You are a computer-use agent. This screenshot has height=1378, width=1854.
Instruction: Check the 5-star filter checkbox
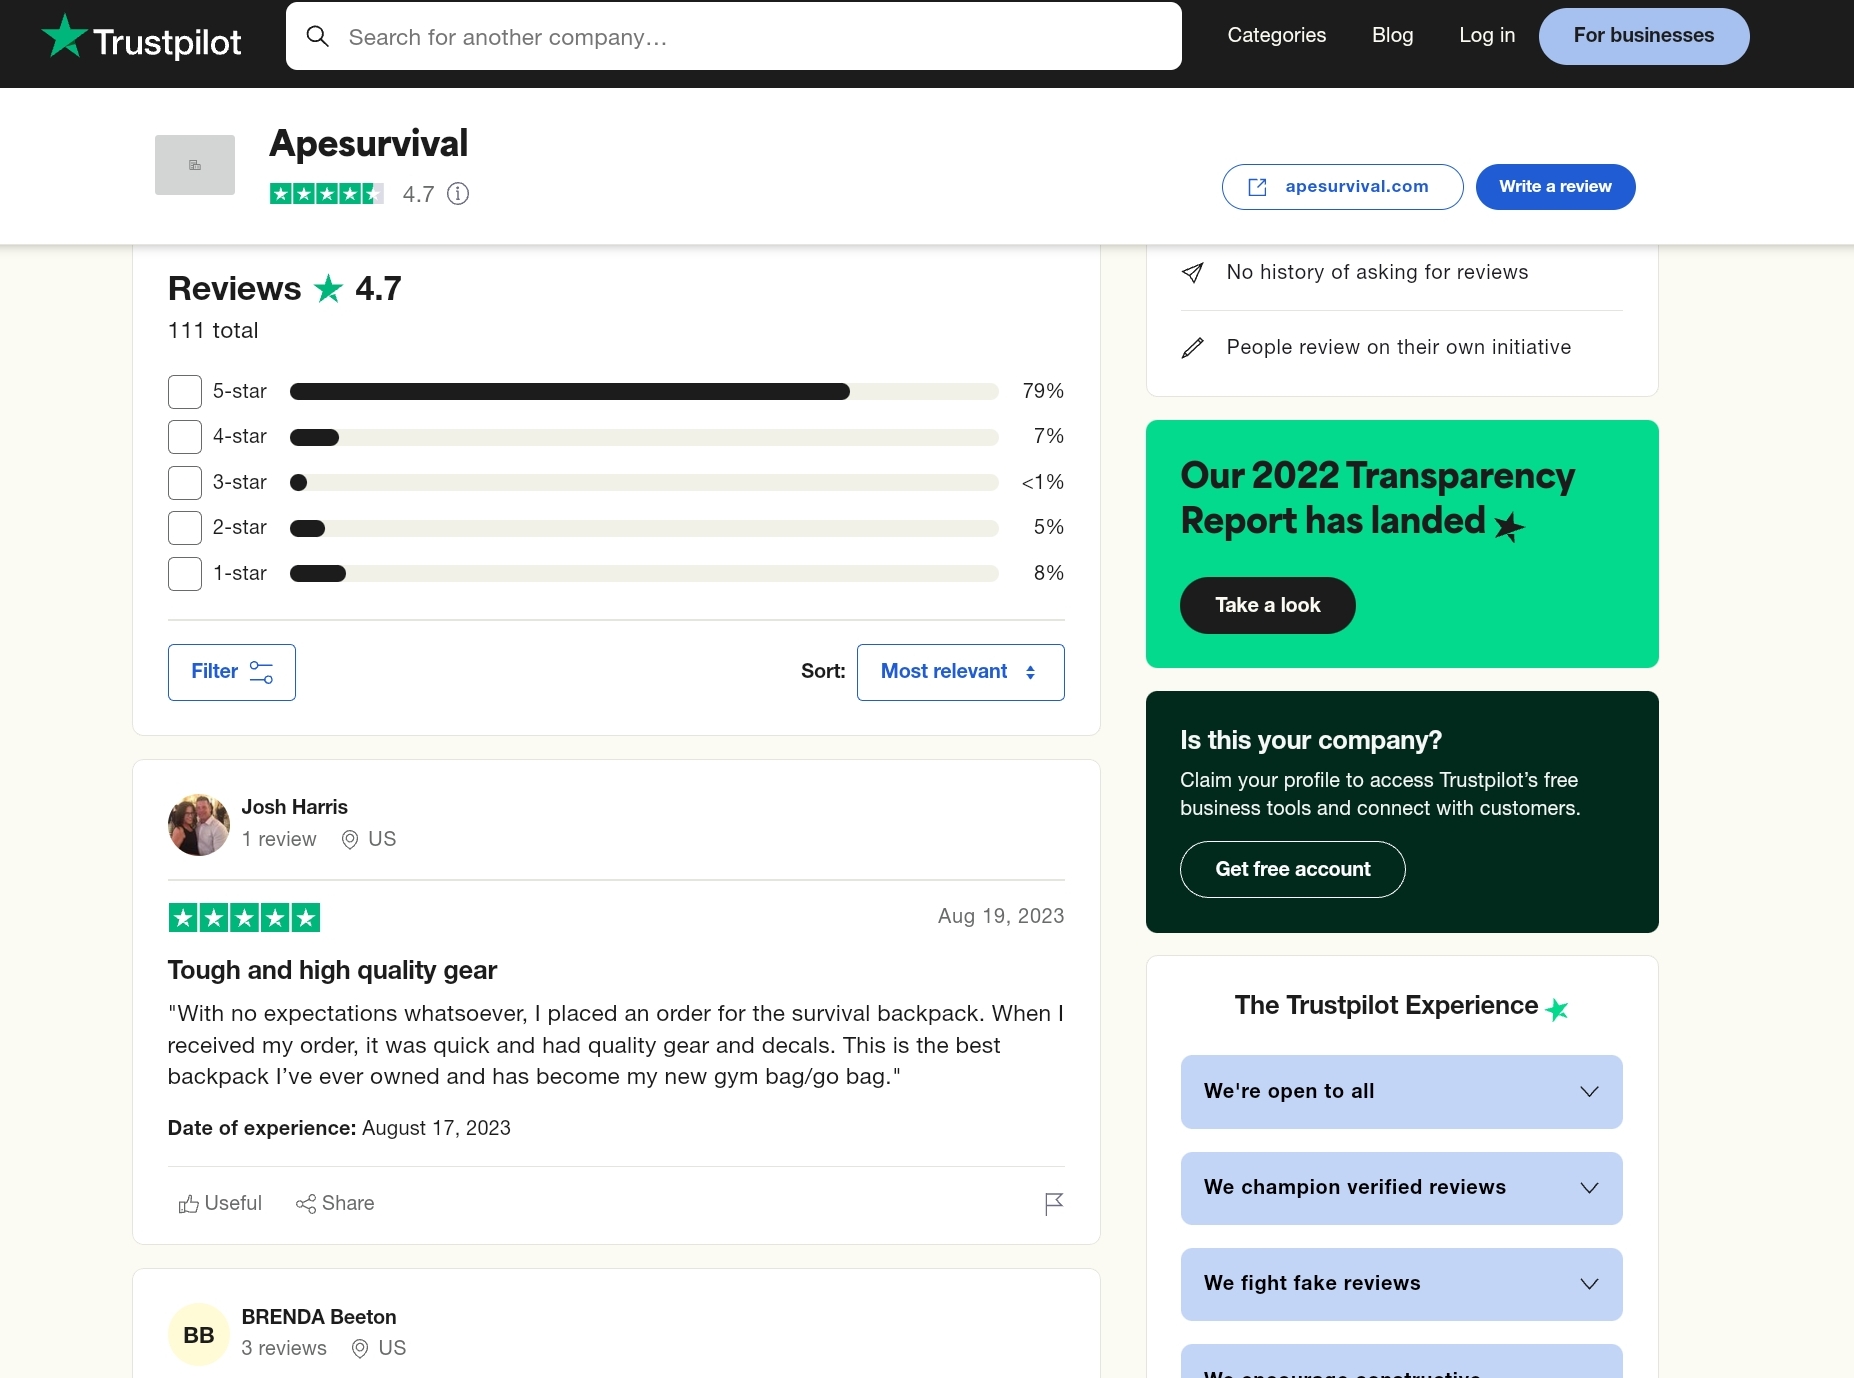(185, 392)
